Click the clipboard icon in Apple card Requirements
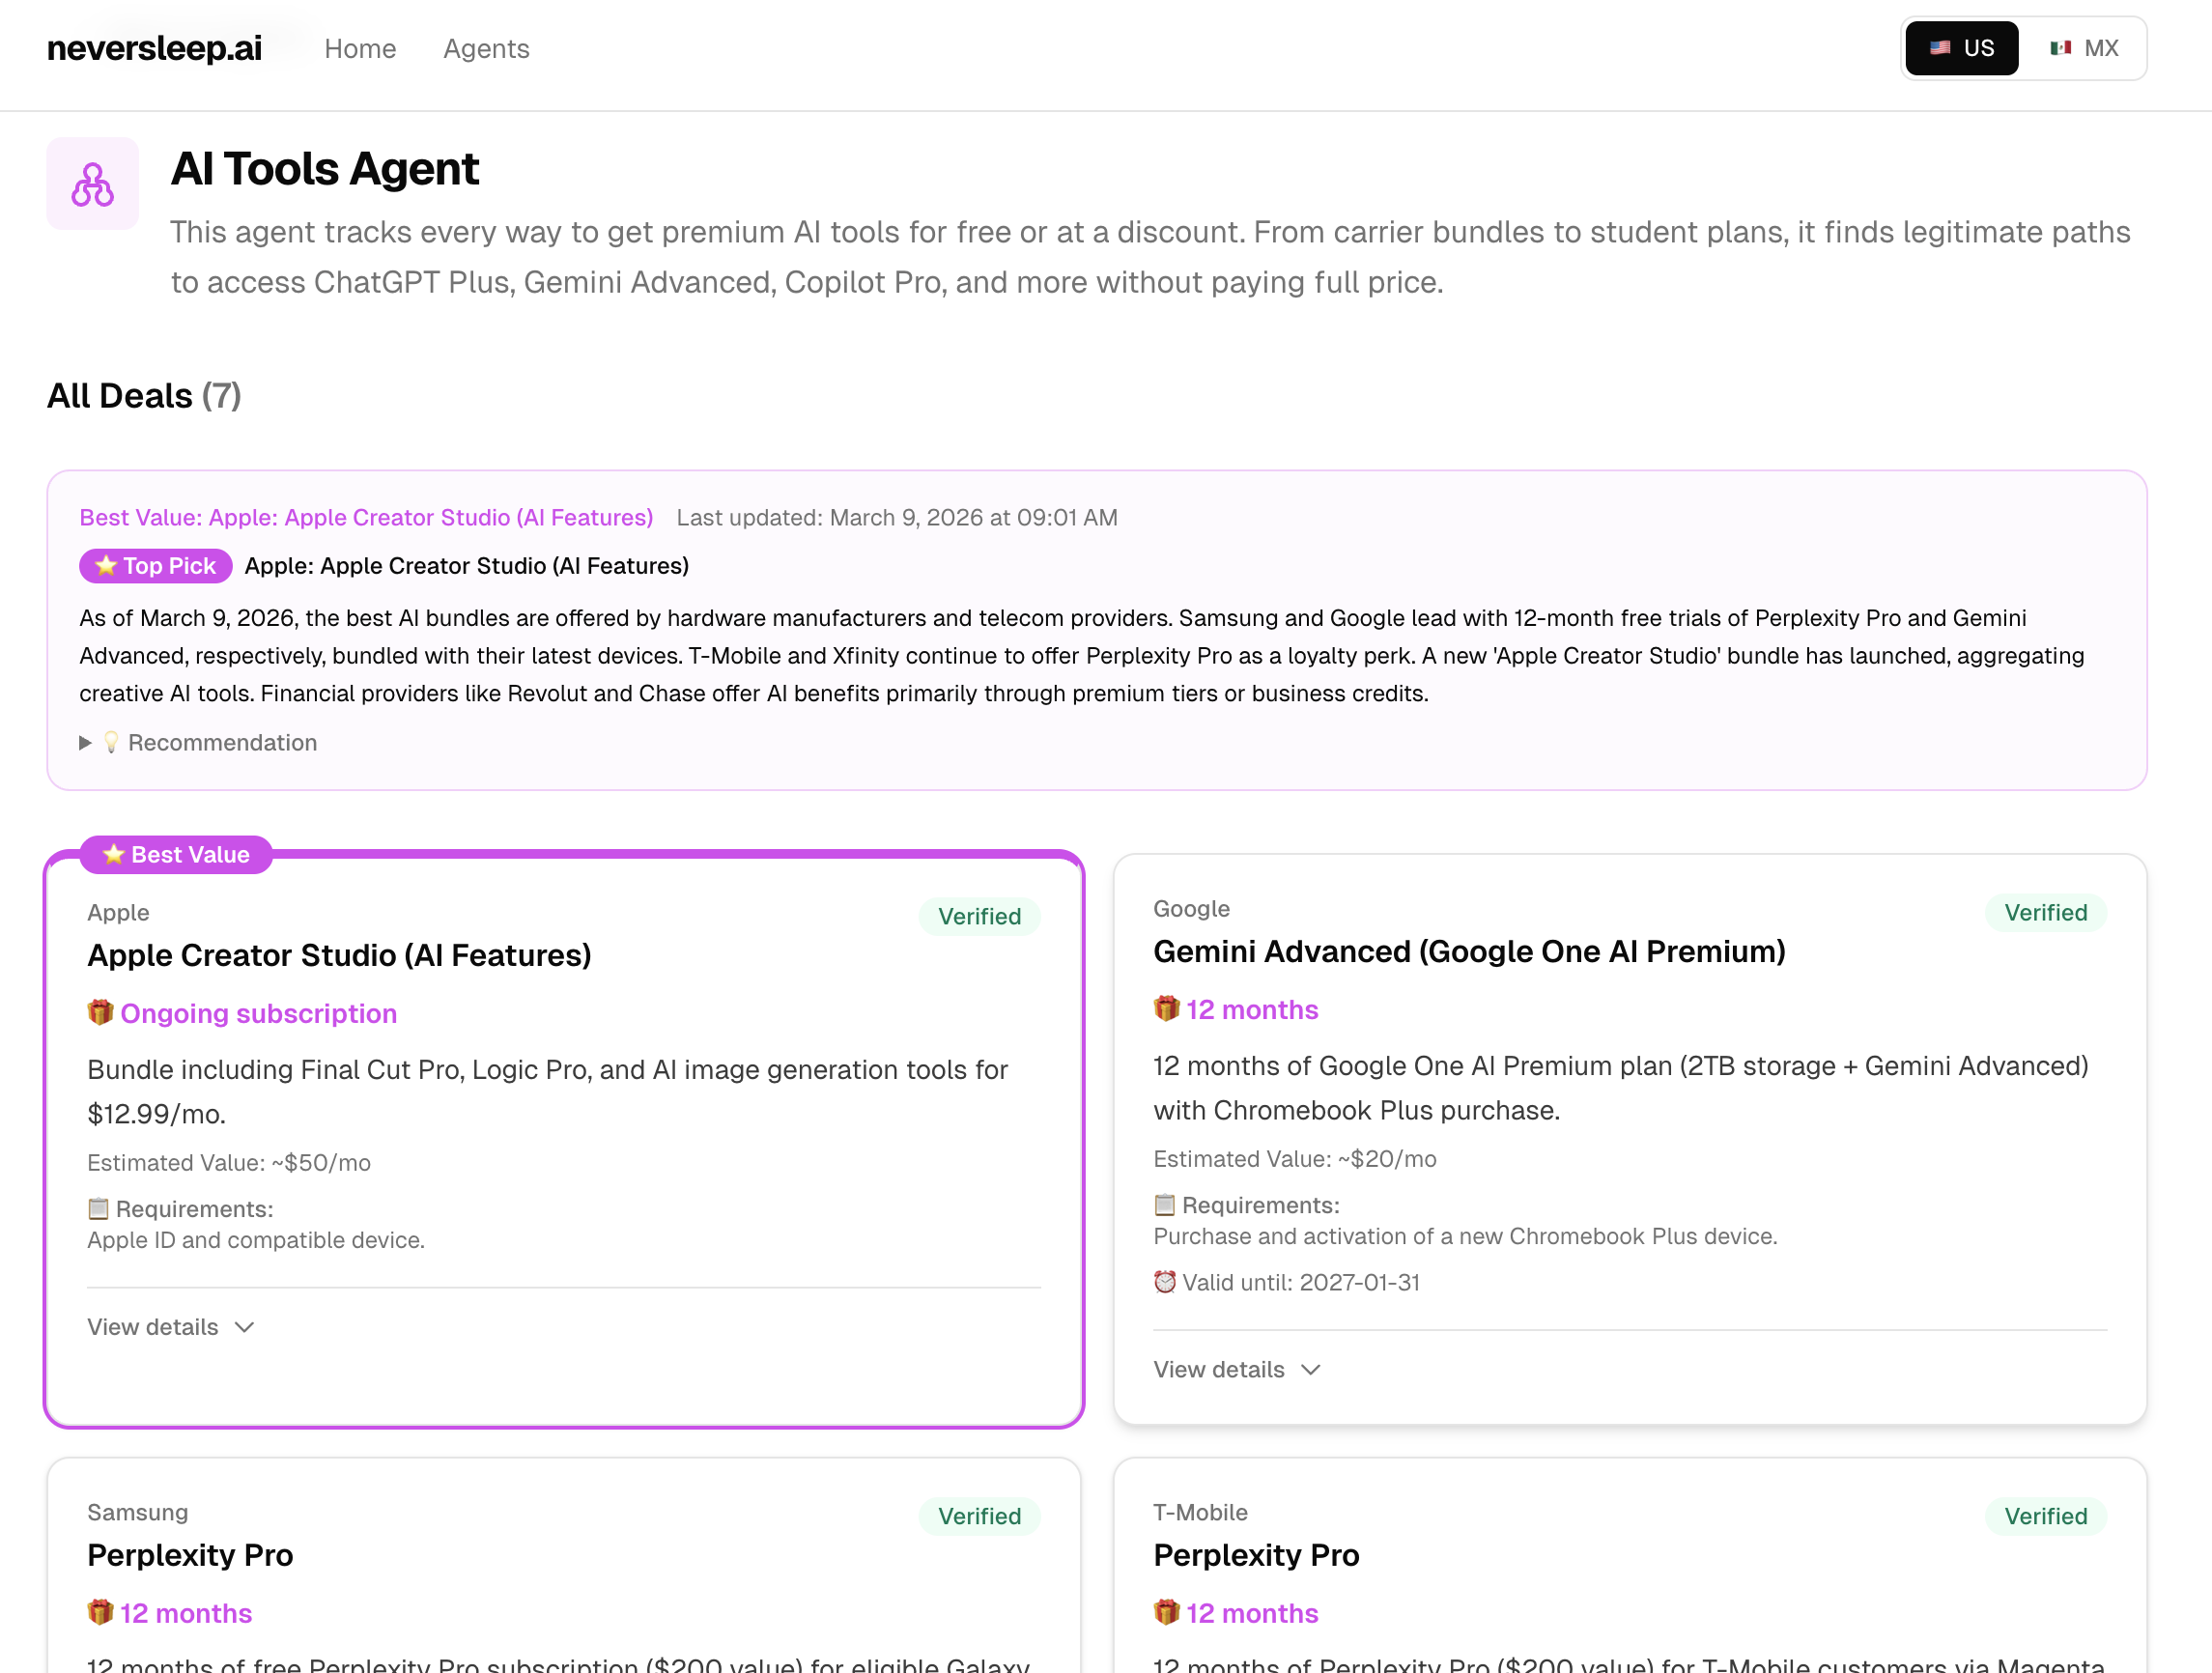This screenshot has width=2212, height=1673. click(98, 1208)
